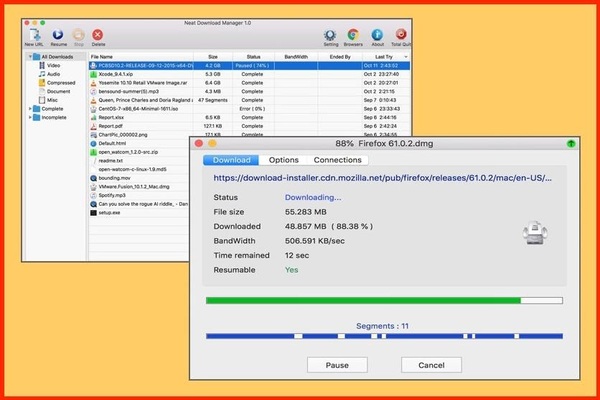Select the CentOS-7-x86_64-Minimal-1611.iso row
600x400 pixels.
click(x=249, y=109)
